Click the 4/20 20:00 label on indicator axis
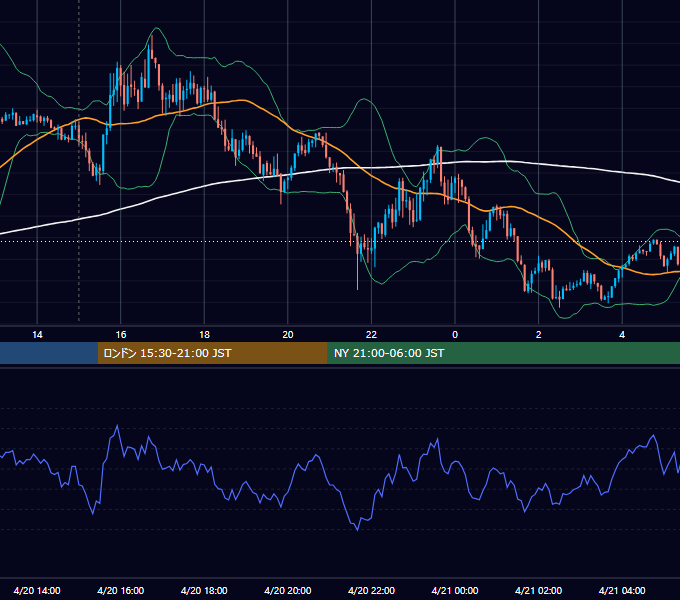Image resolution: width=680 pixels, height=600 pixels. click(288, 590)
